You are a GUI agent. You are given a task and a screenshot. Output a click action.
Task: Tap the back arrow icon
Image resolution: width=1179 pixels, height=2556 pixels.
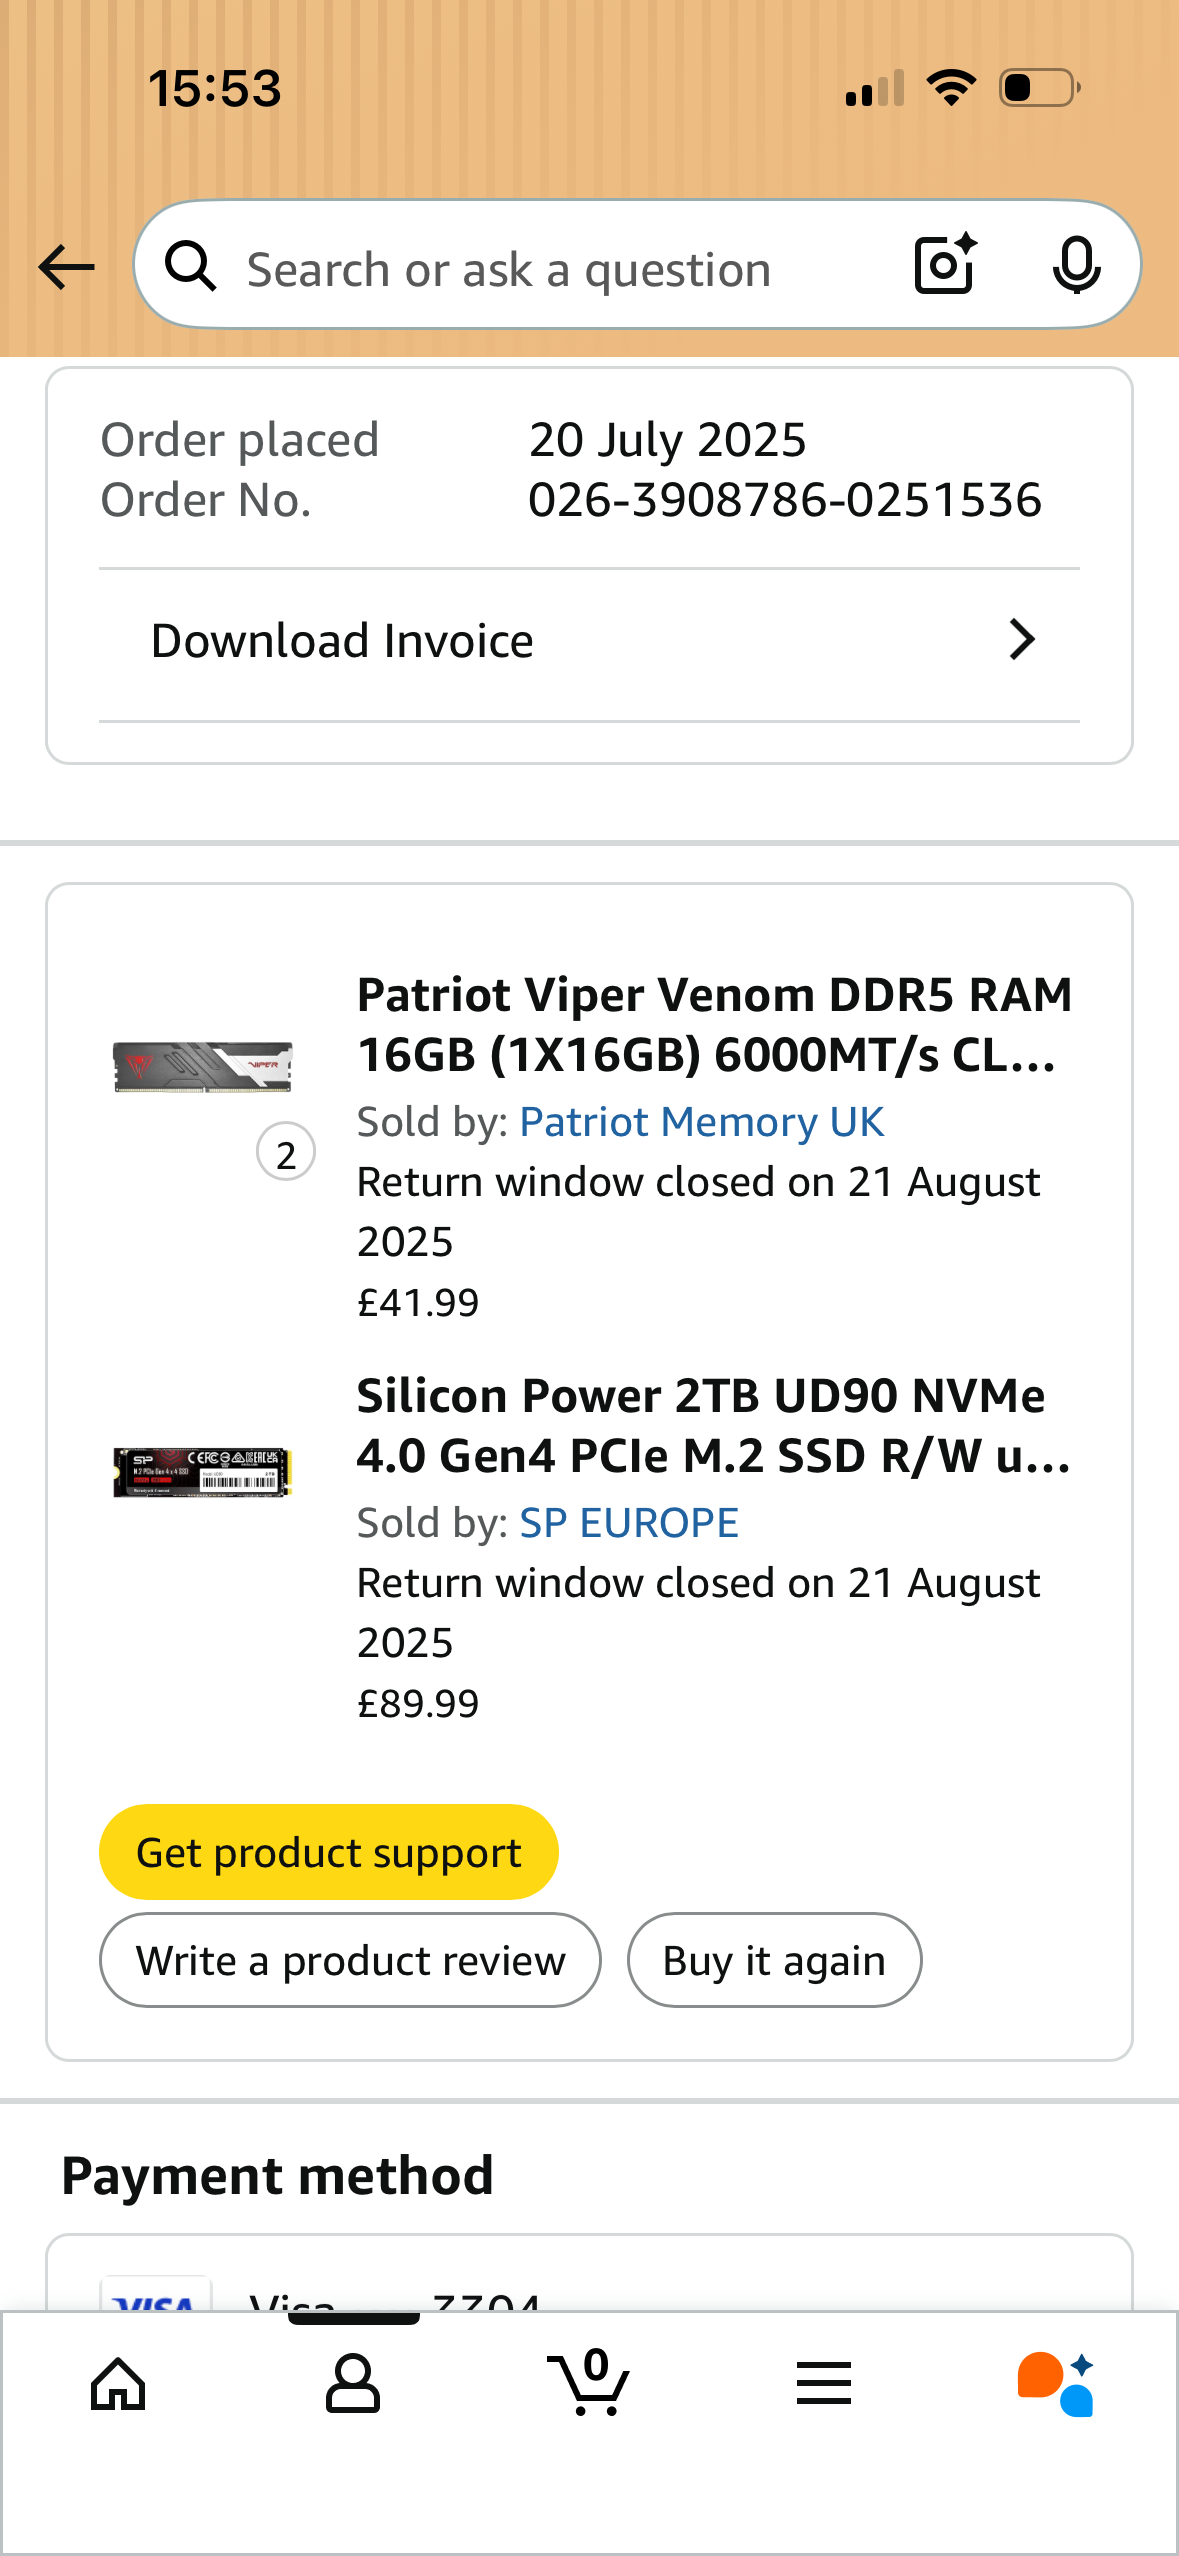point(66,268)
